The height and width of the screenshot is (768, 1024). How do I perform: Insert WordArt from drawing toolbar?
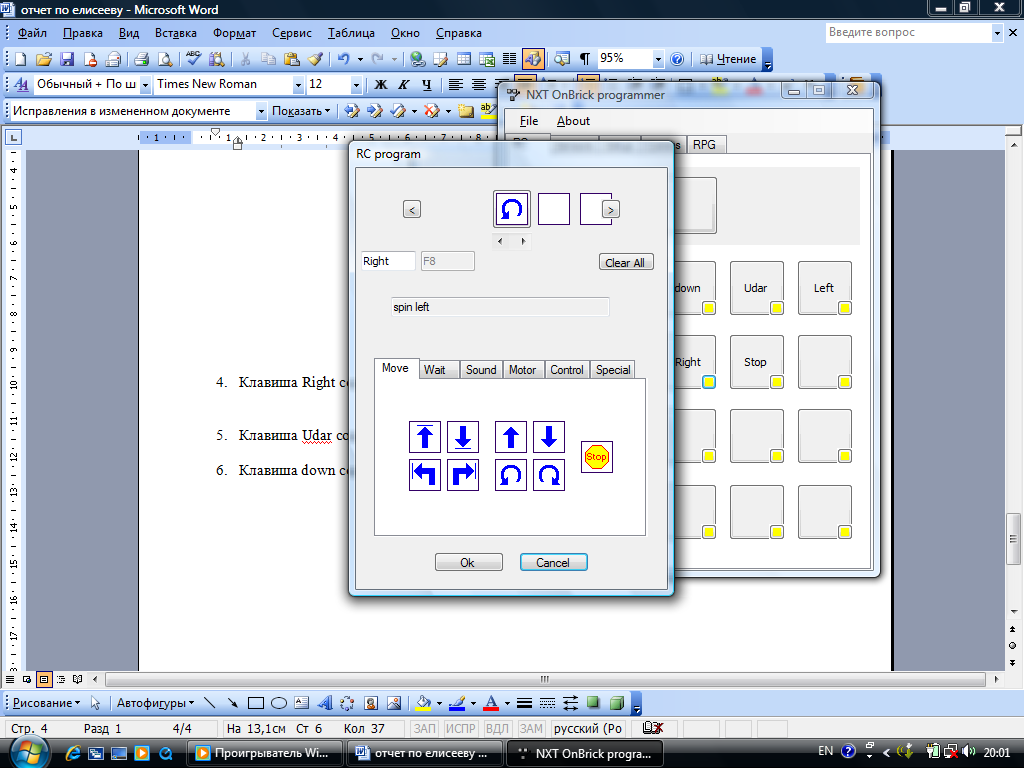click(x=325, y=703)
